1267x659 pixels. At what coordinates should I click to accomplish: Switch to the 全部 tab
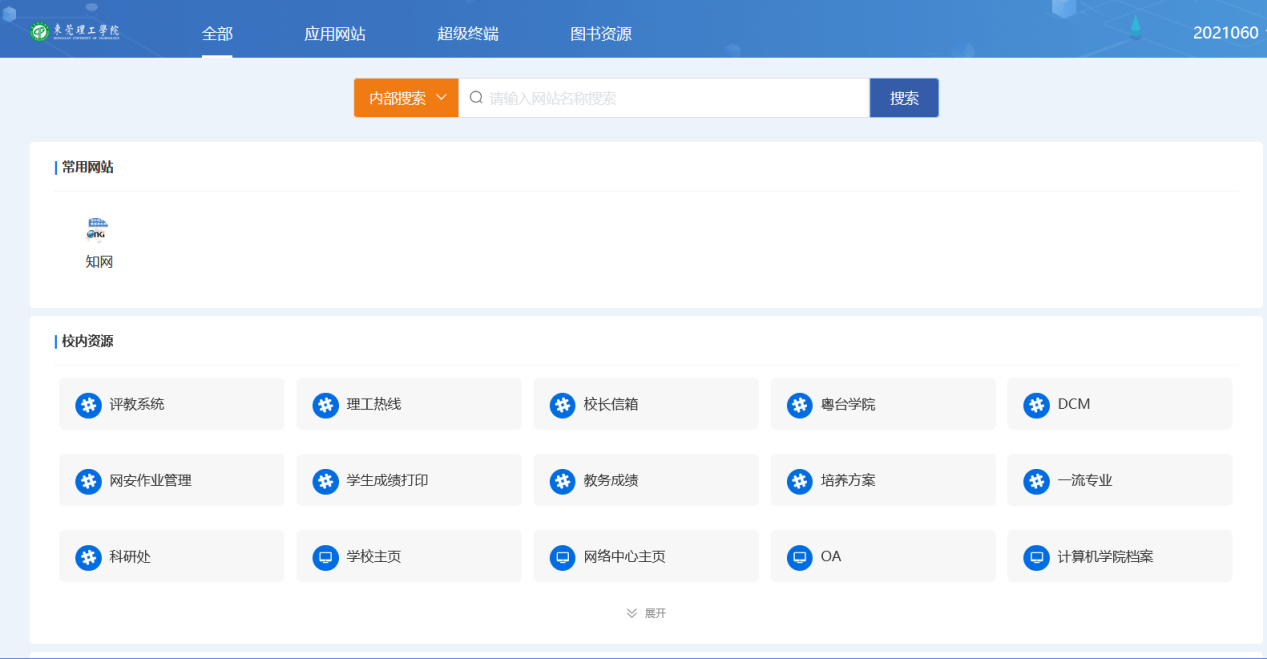tap(217, 33)
